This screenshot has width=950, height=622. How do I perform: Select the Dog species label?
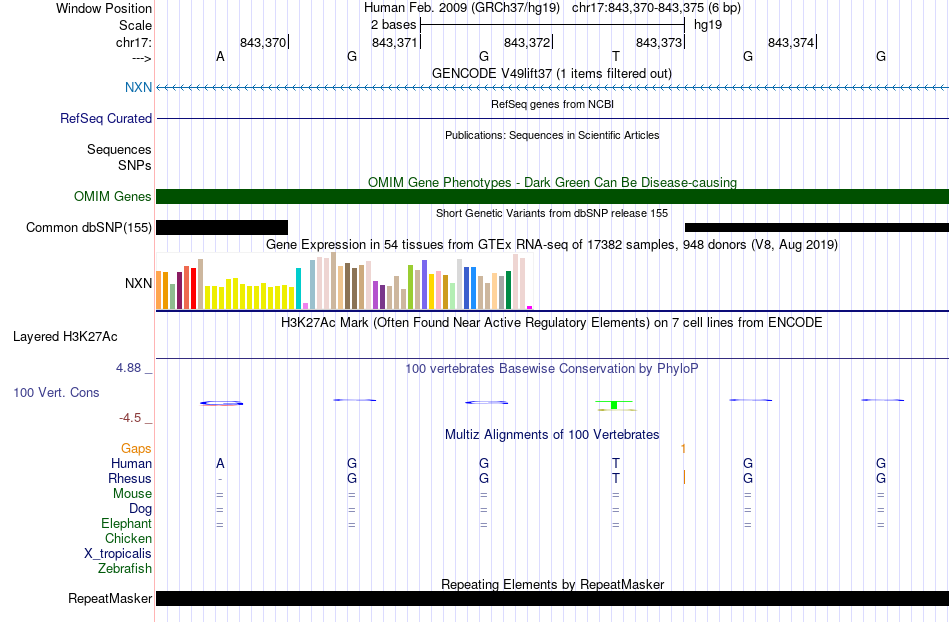pyautogui.click(x=140, y=509)
